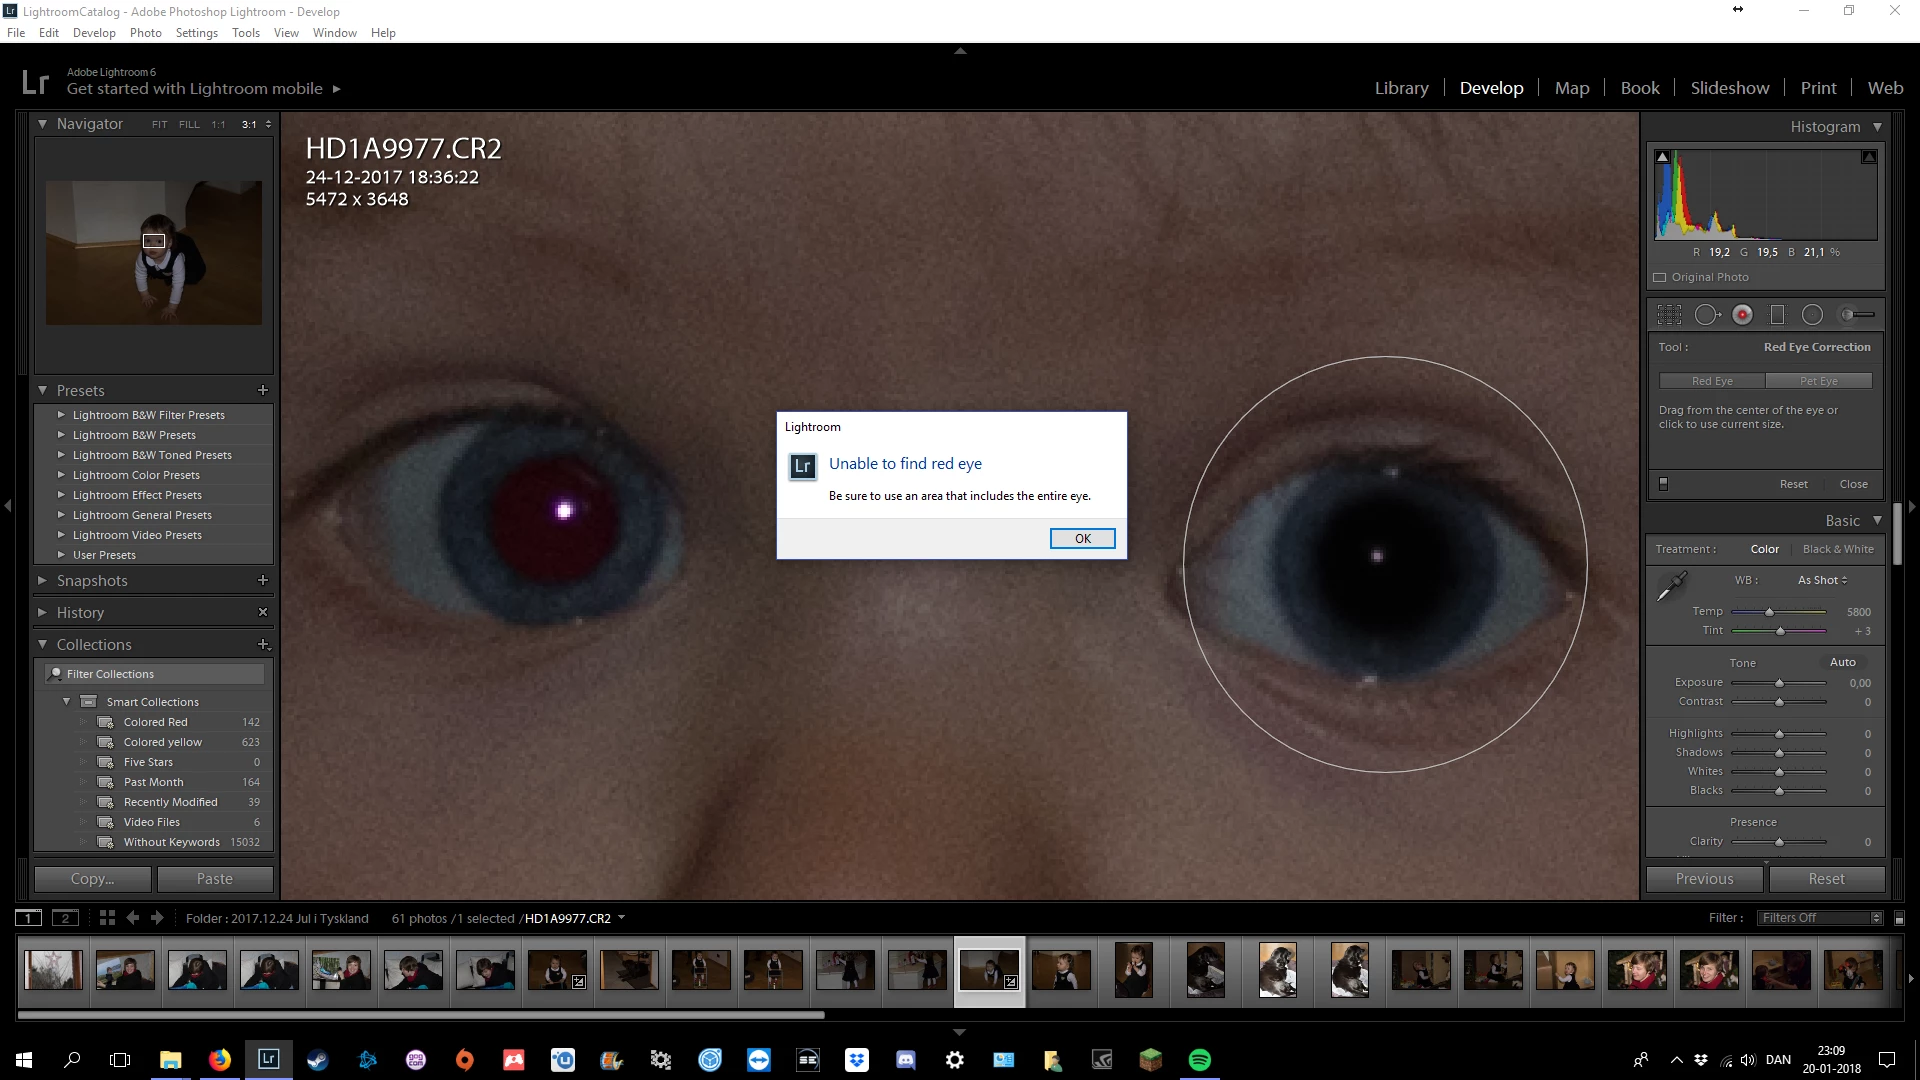The image size is (1920, 1080).
Task: Click the grid view icon above filmstrip
Action: click(107, 918)
